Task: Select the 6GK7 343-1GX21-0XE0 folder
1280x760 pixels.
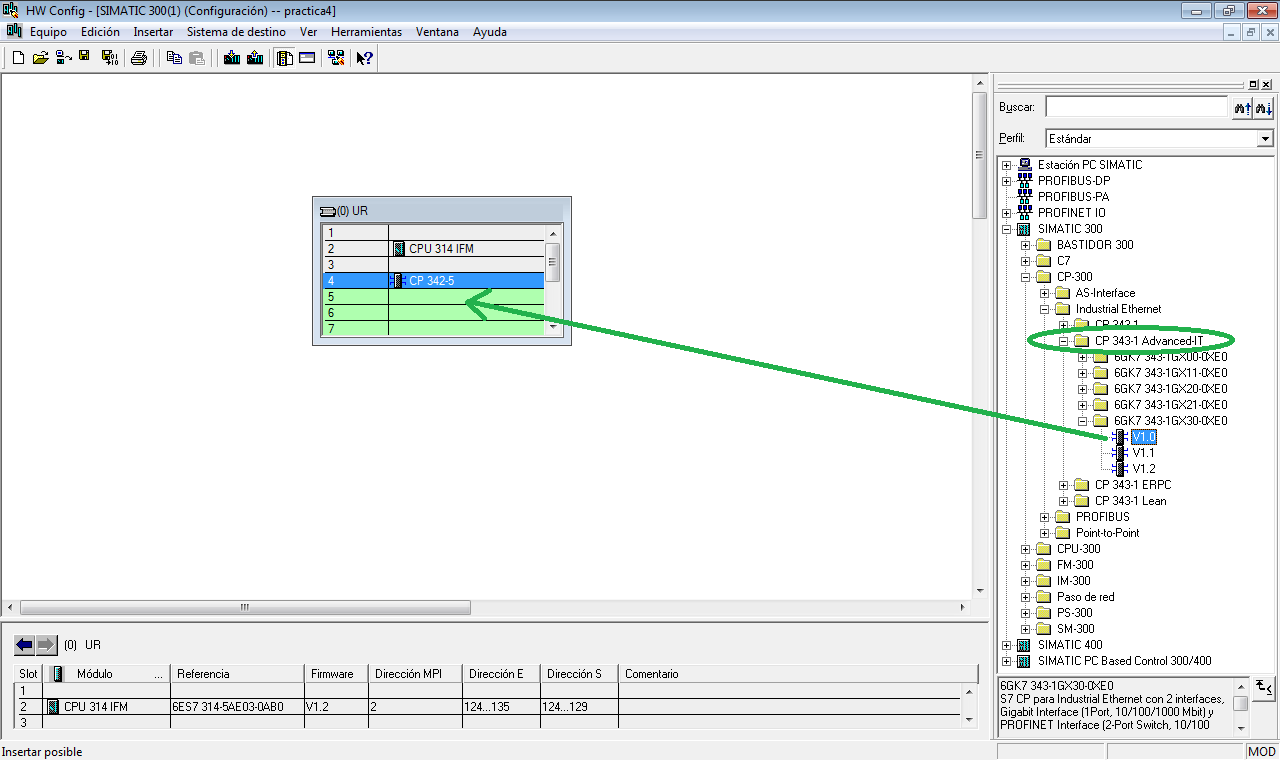Action: (1170, 405)
